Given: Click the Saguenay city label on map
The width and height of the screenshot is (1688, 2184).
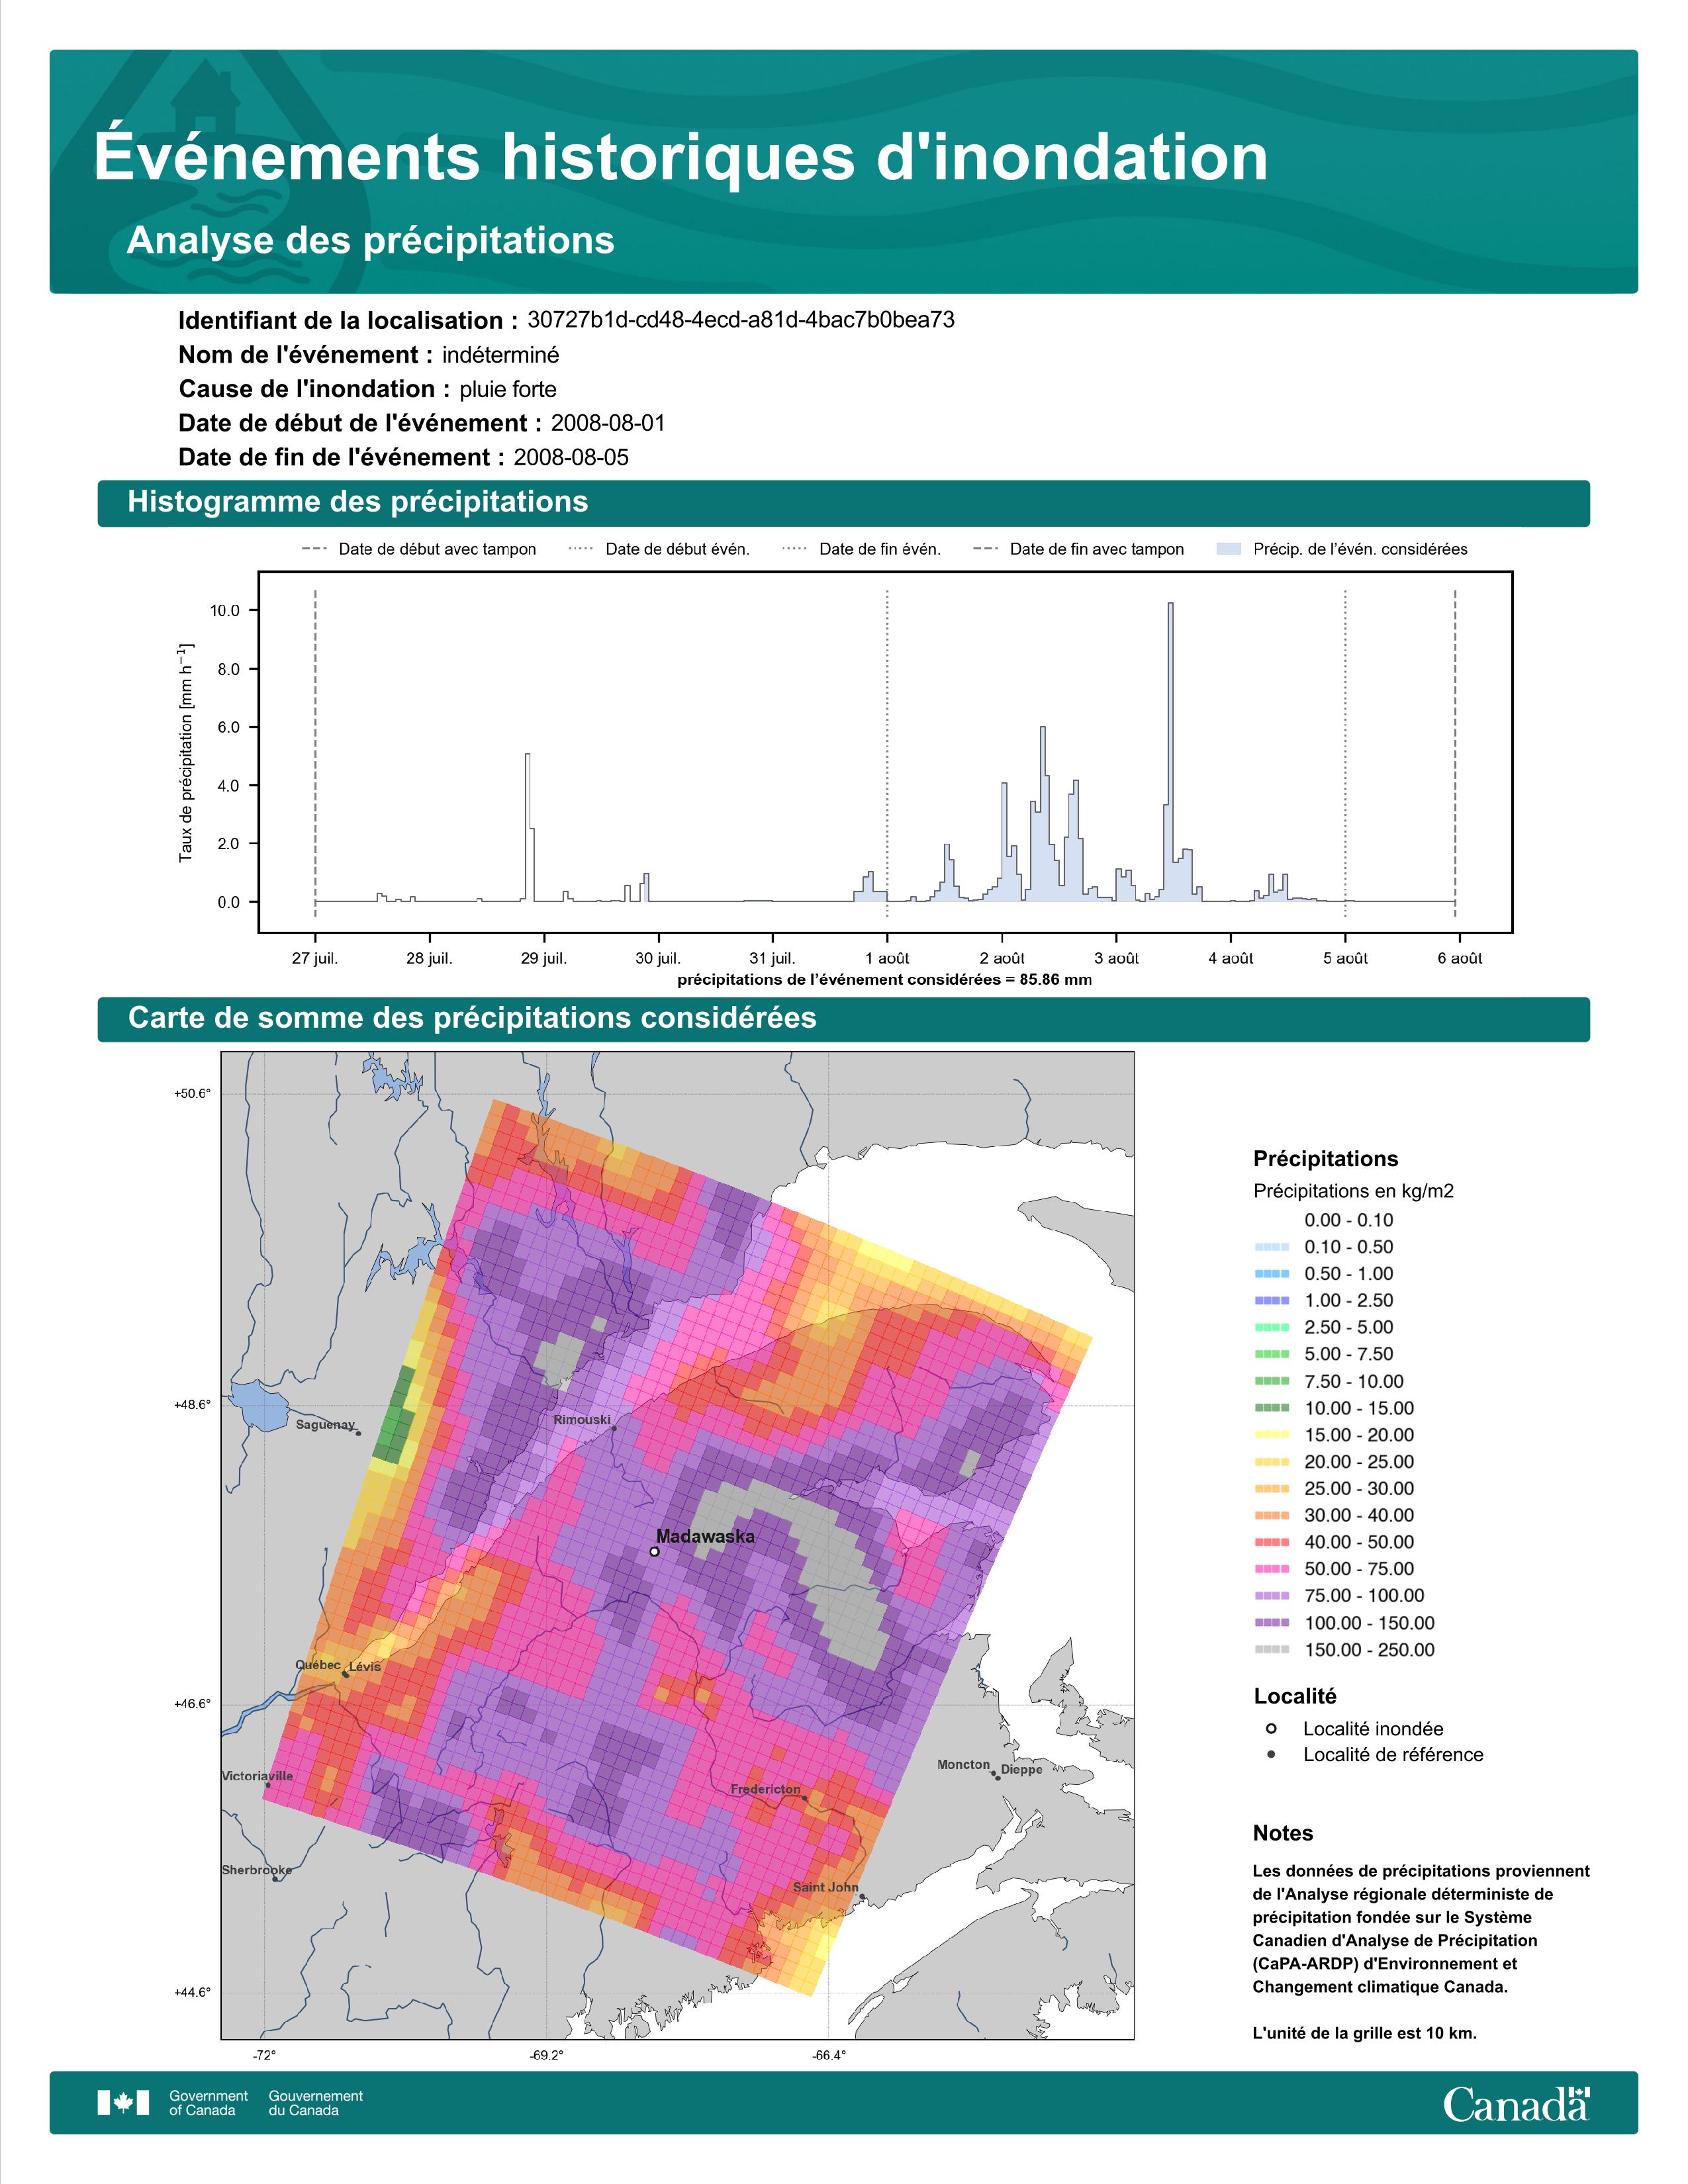Looking at the screenshot, I should pos(325,1424).
